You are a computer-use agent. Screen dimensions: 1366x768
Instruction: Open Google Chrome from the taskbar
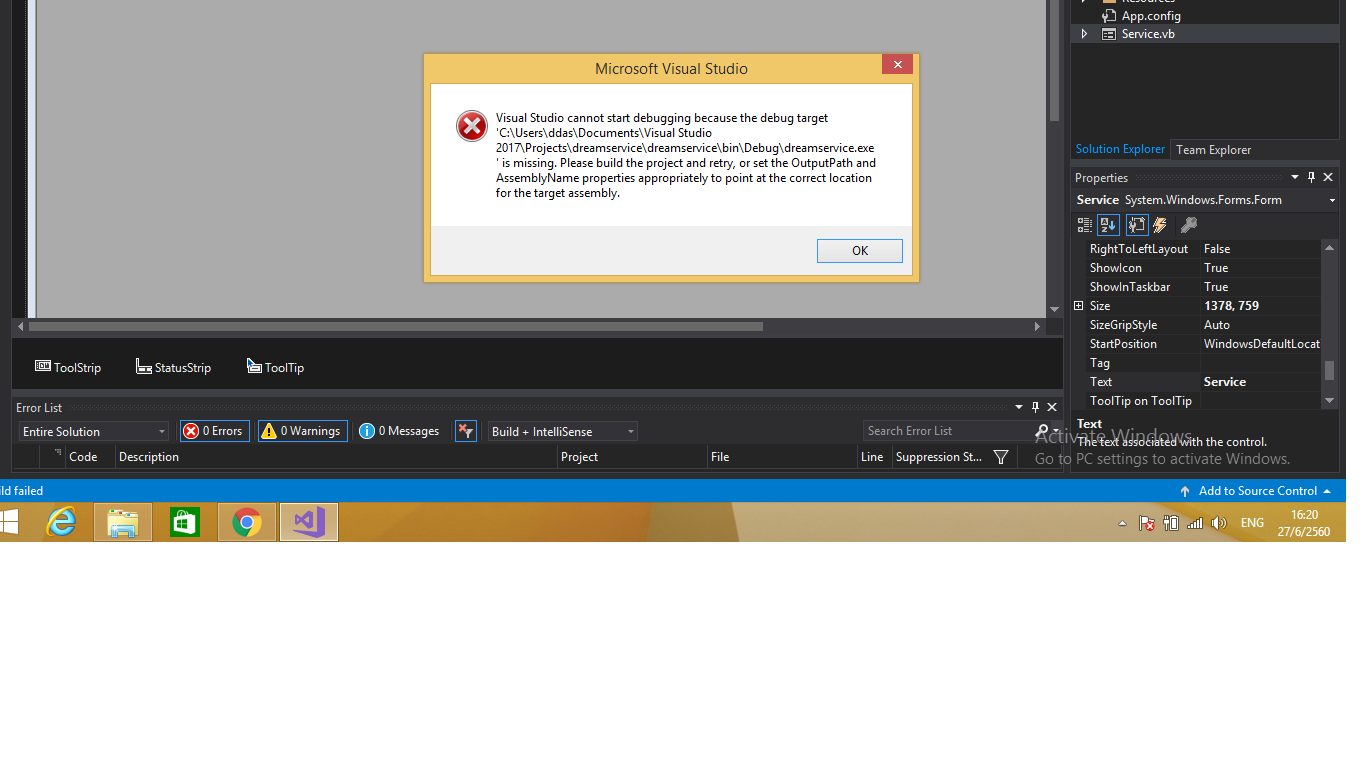click(247, 522)
